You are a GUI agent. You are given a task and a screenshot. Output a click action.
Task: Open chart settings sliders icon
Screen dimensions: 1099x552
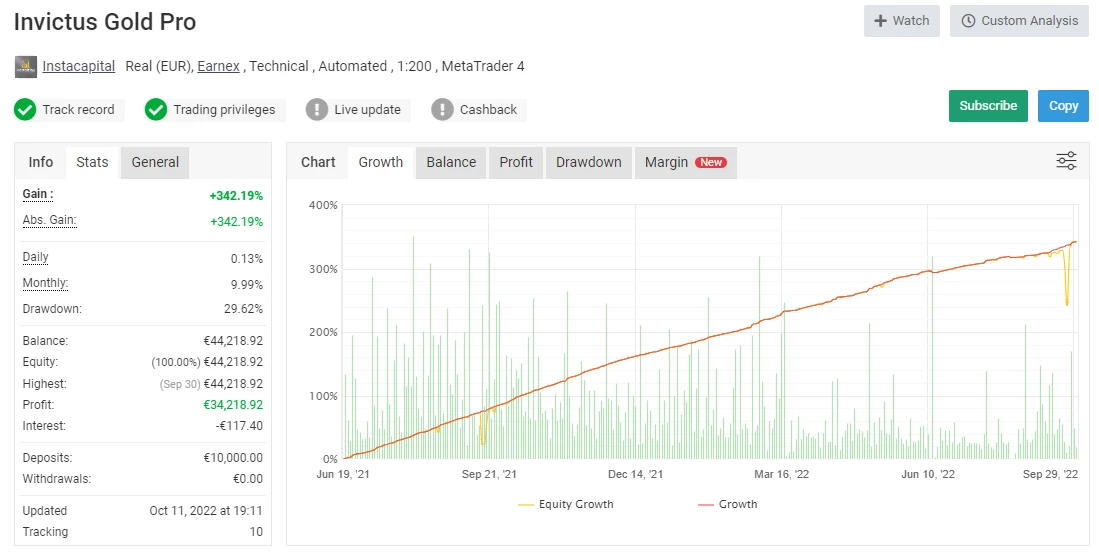[x=1066, y=161]
